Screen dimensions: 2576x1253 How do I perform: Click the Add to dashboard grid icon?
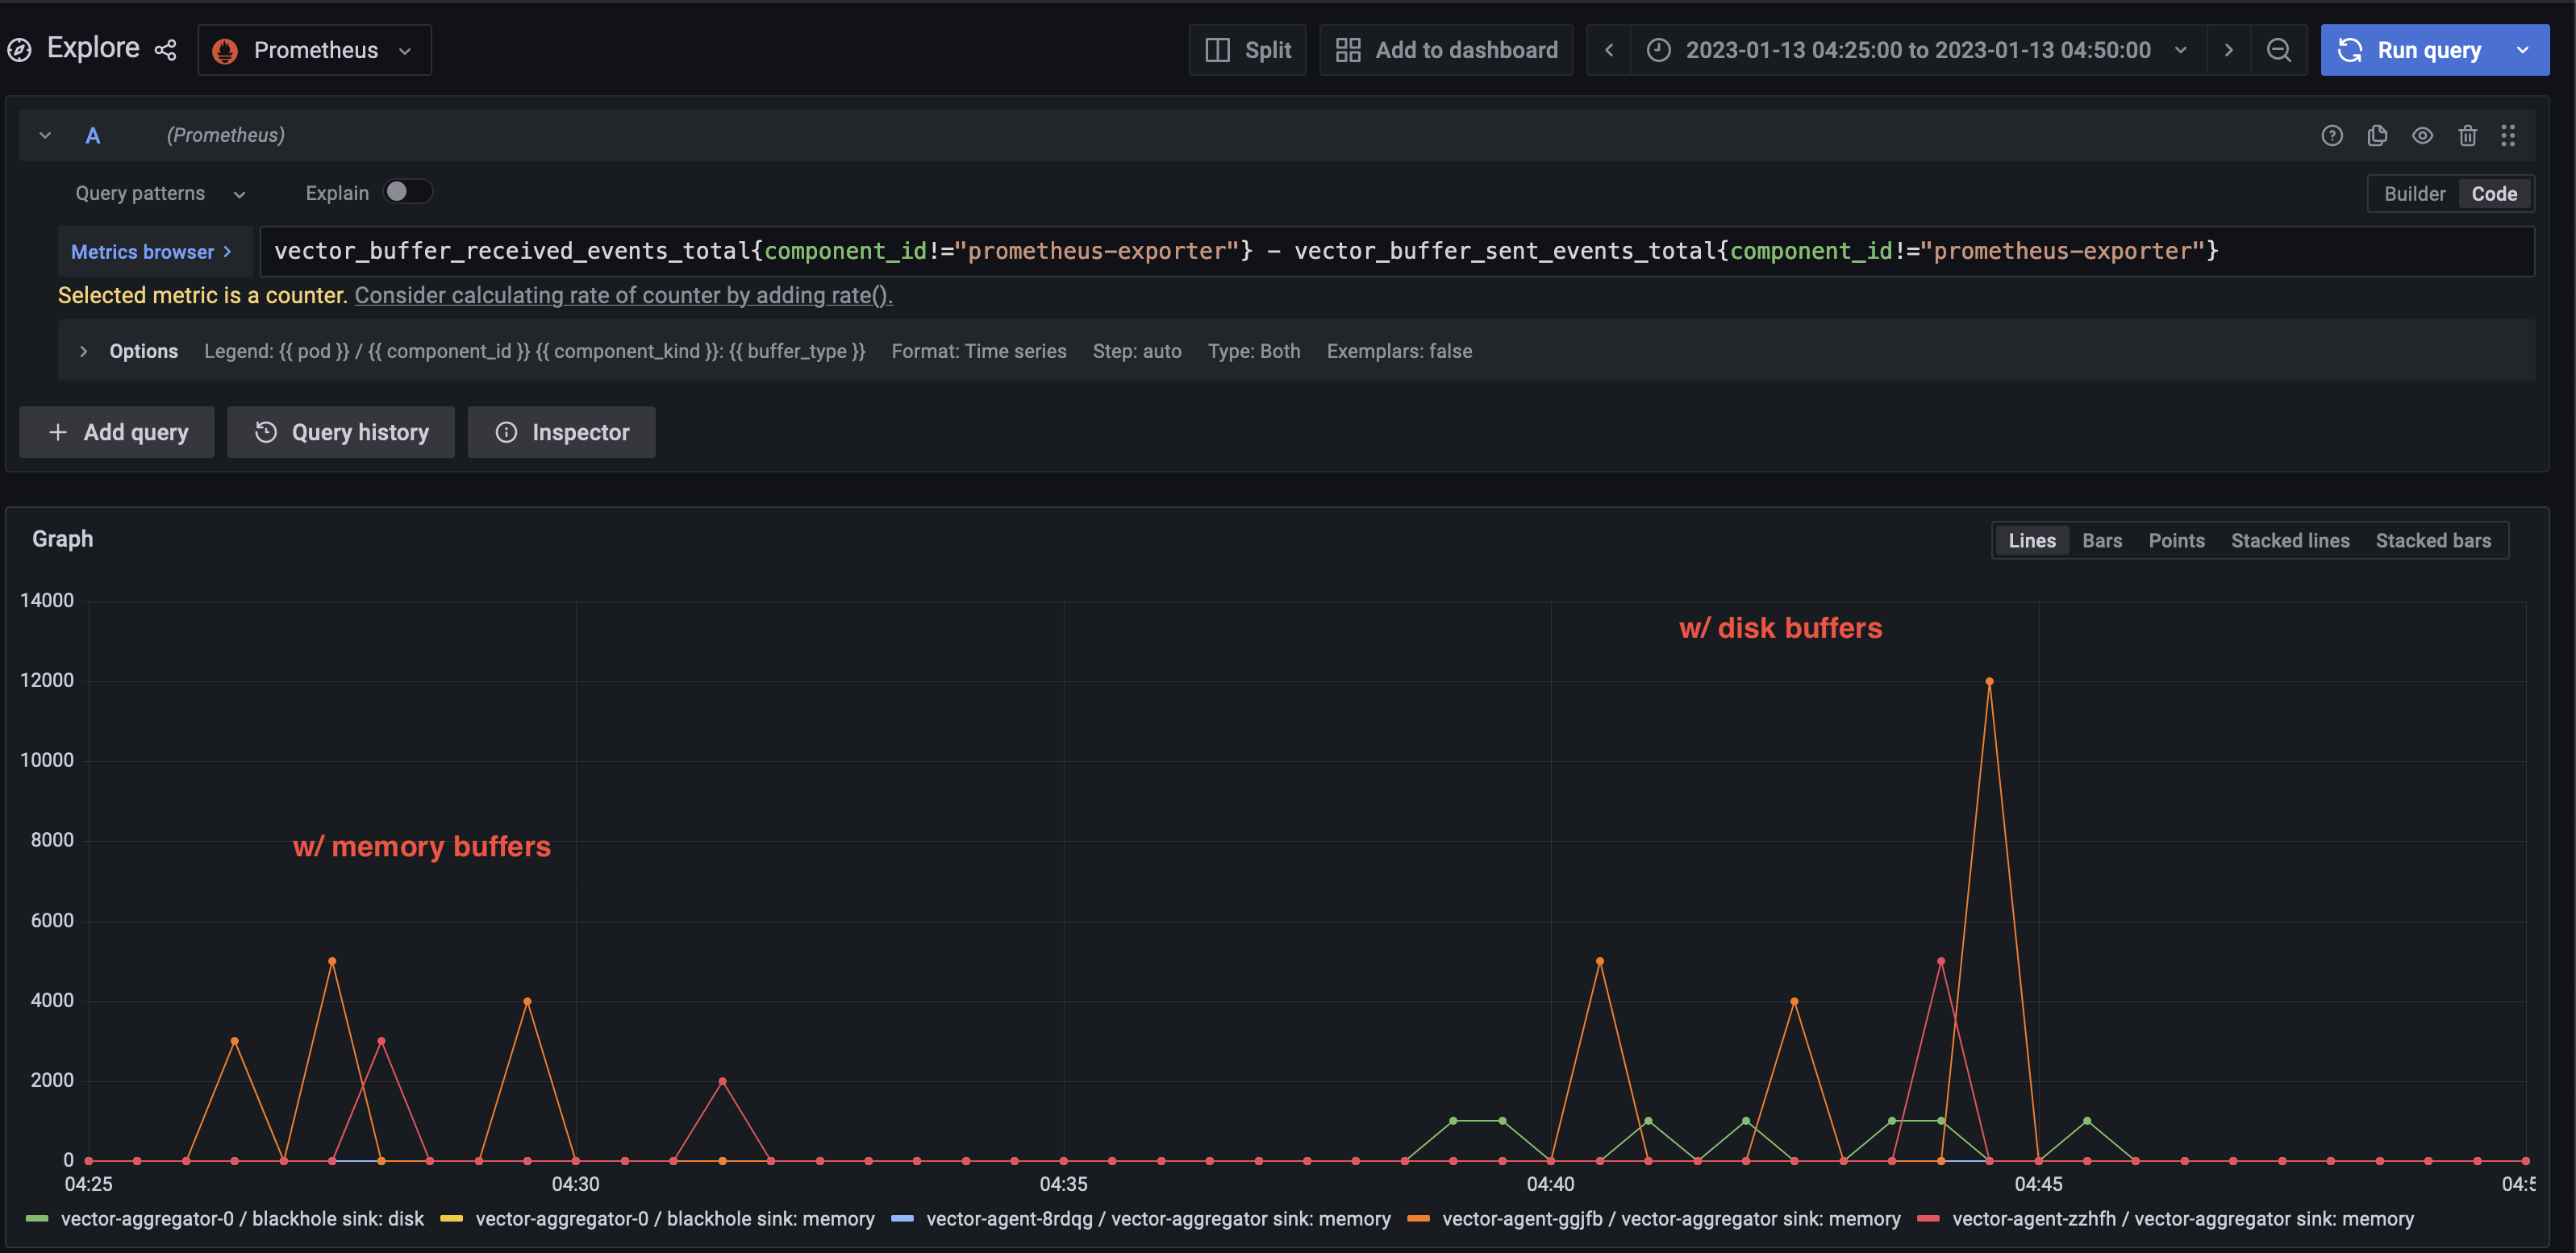(1348, 49)
